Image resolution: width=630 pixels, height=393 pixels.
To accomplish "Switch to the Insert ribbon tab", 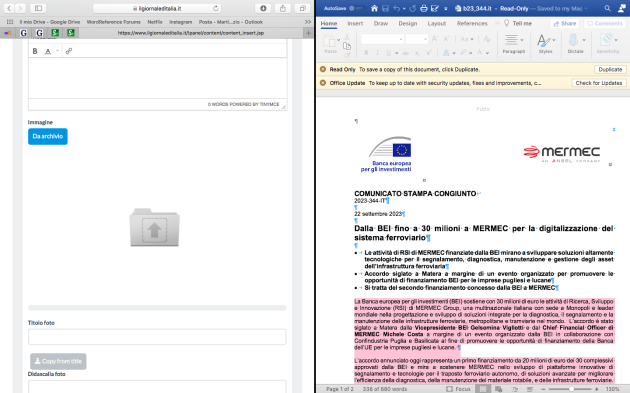I will 355,23.
